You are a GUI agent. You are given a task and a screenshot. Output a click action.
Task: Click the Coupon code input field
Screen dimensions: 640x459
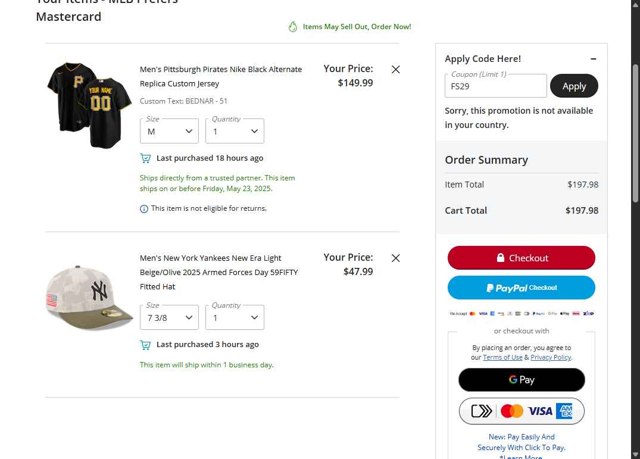496,86
